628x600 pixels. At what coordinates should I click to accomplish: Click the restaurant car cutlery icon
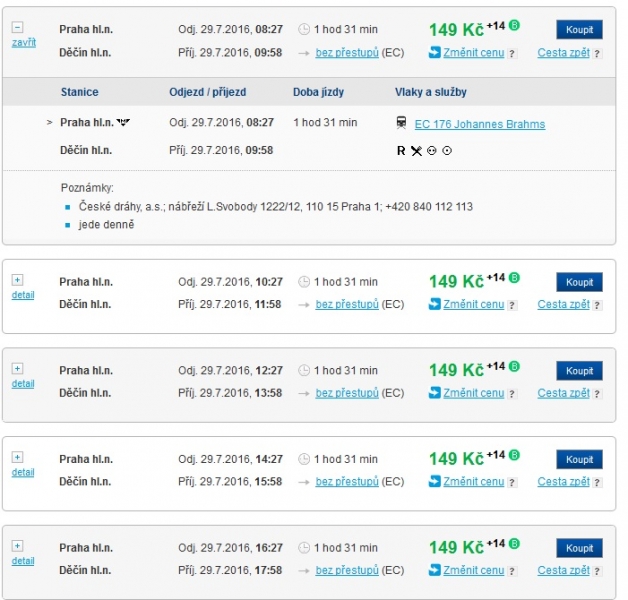click(x=416, y=150)
